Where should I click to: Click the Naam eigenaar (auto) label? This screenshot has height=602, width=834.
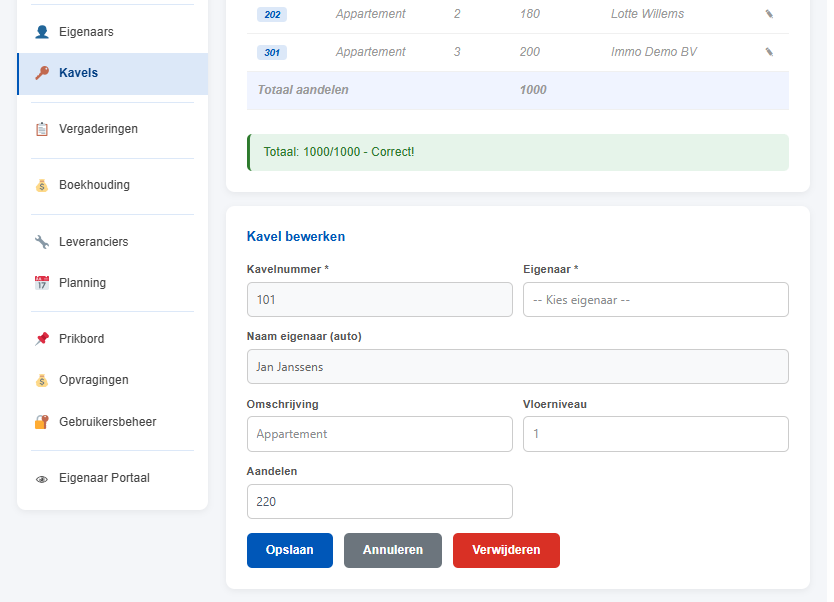pyautogui.click(x=304, y=337)
